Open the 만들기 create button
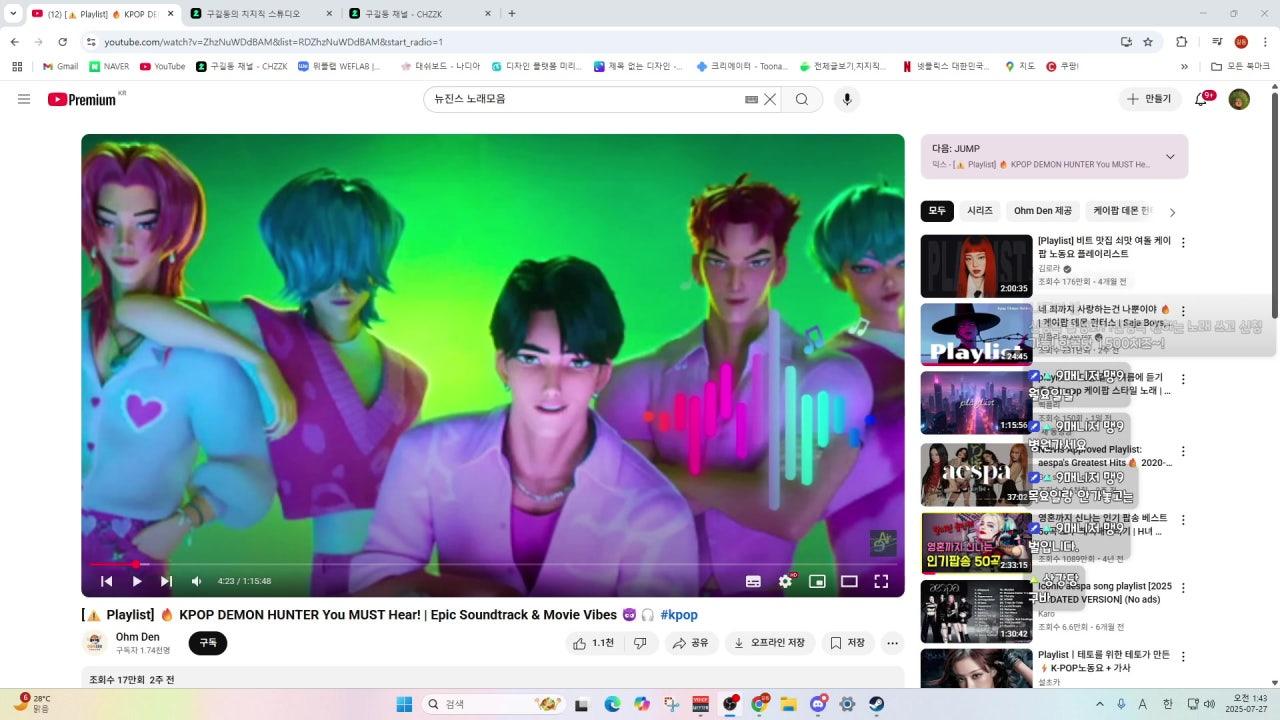Image resolution: width=1280 pixels, height=720 pixels. click(x=1149, y=99)
